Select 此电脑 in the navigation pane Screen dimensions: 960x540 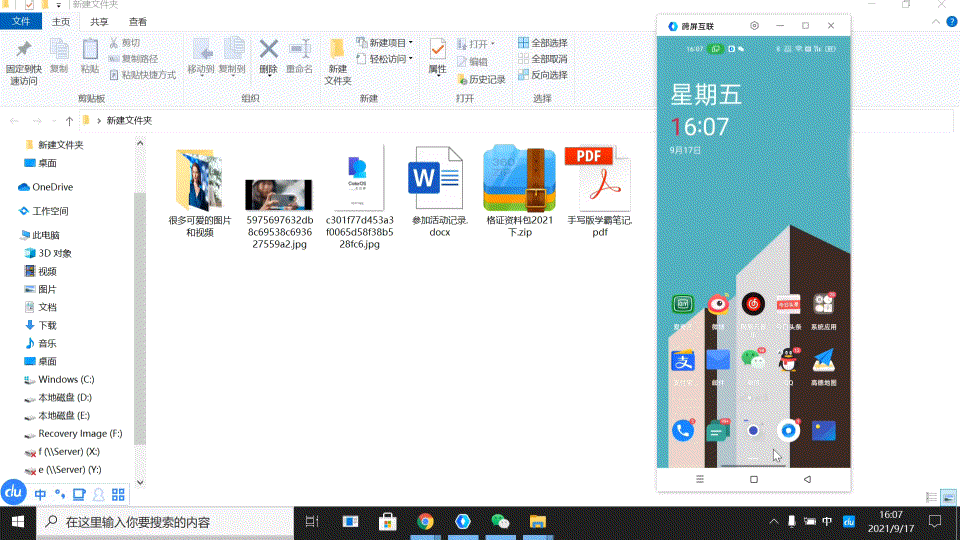[x=40, y=235]
